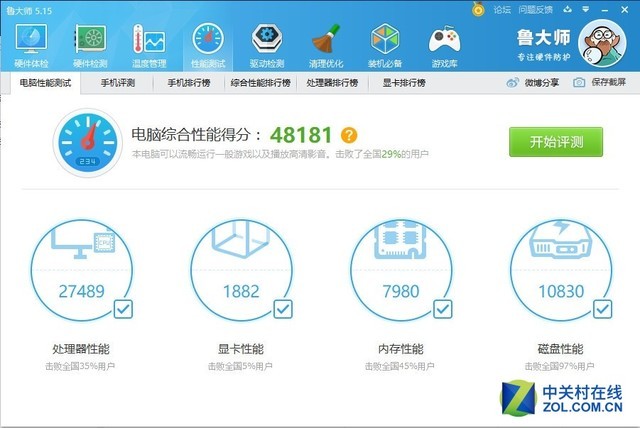The width and height of the screenshot is (640, 428).
Task: Click the 磁盘性能 label
Action: pyautogui.click(x=560, y=349)
